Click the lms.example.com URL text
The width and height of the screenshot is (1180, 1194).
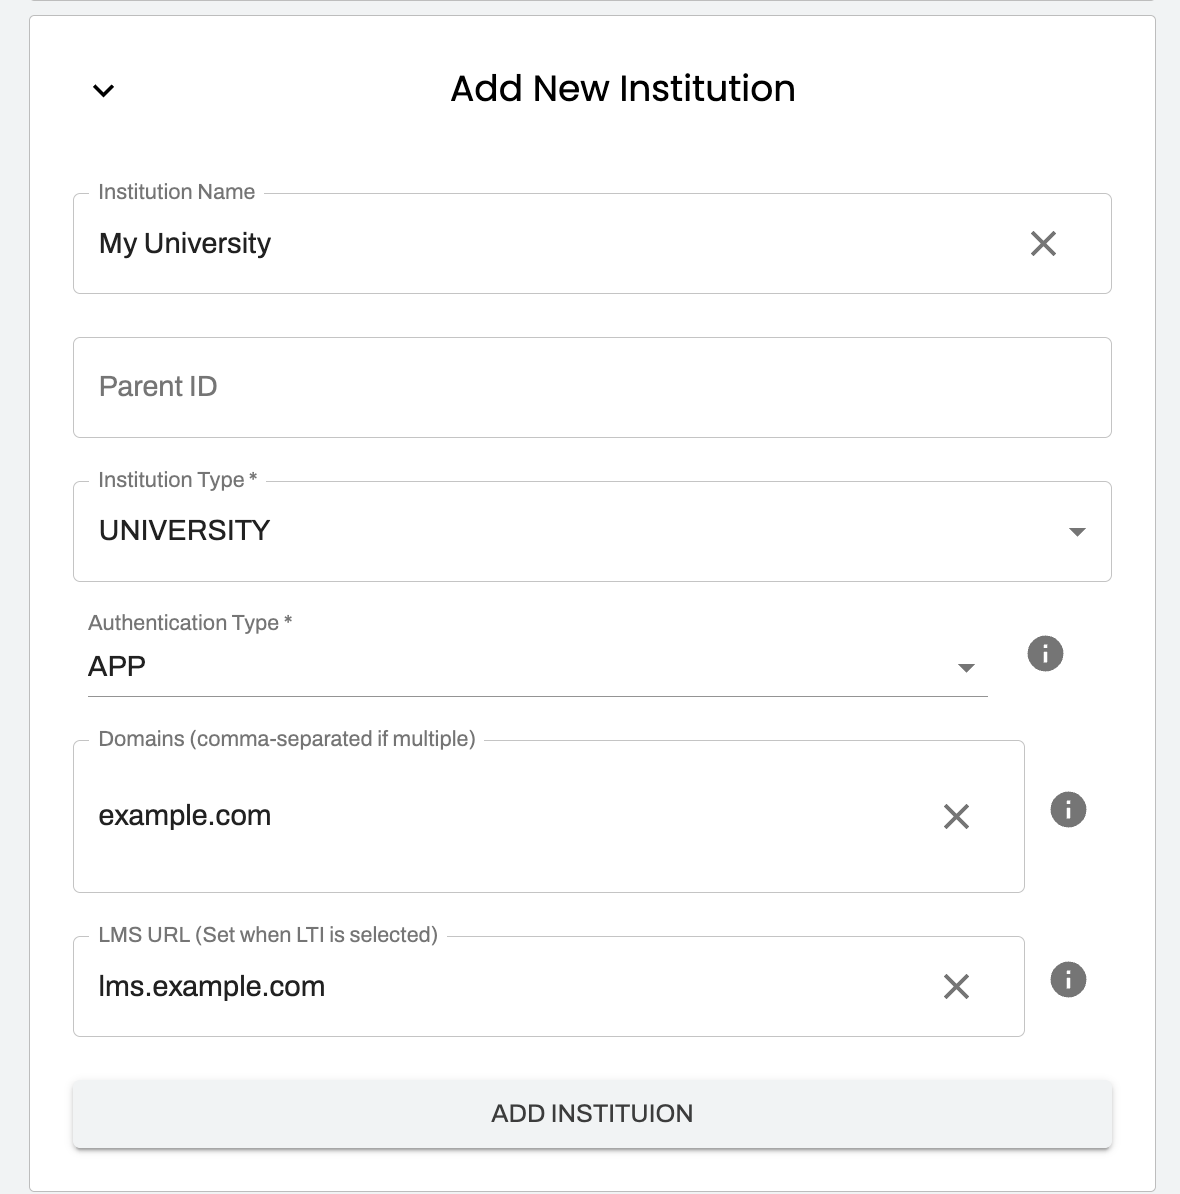pyautogui.click(x=212, y=986)
